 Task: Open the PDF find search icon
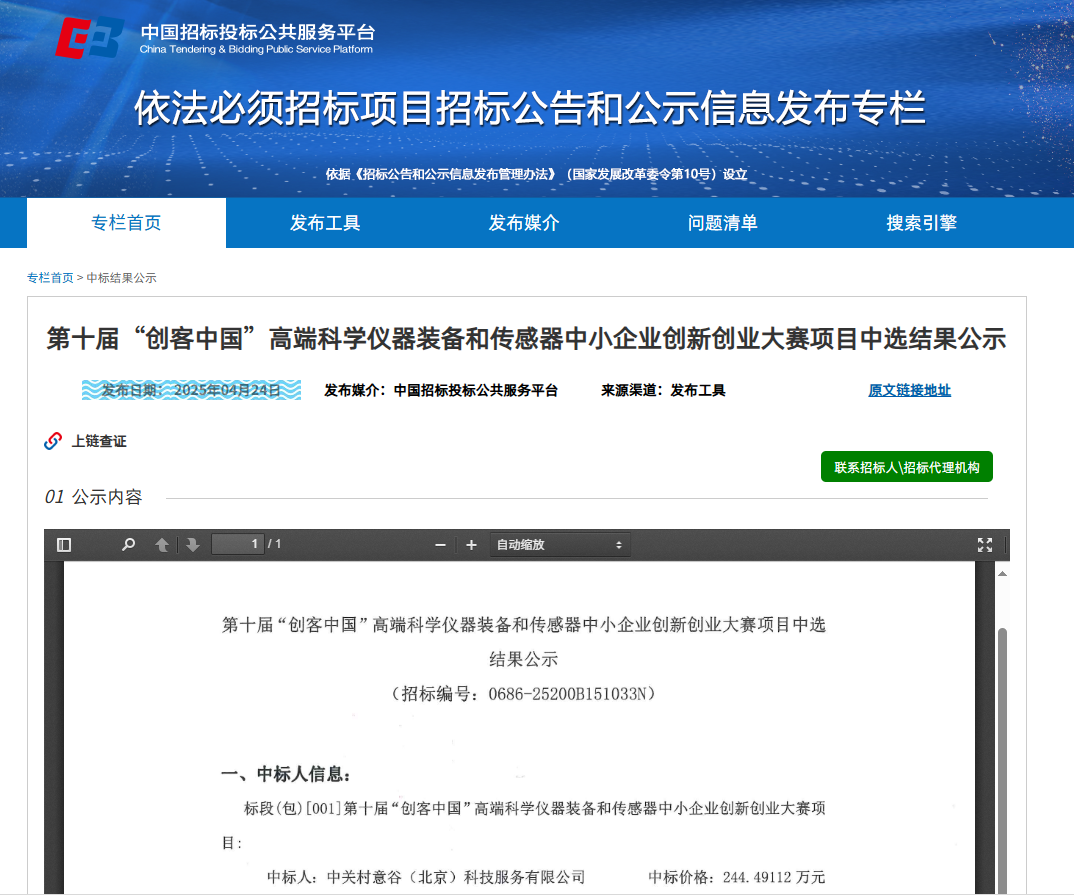(x=128, y=545)
